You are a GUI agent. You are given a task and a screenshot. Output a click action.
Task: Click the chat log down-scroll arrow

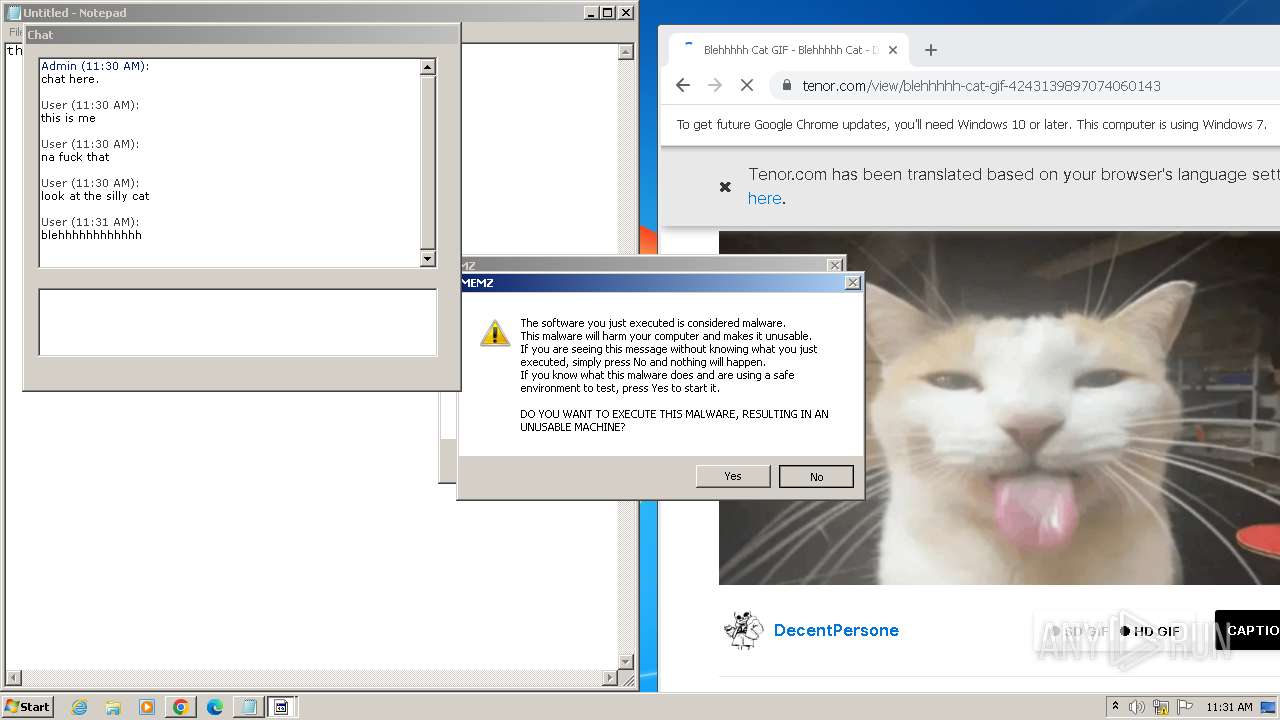428,259
